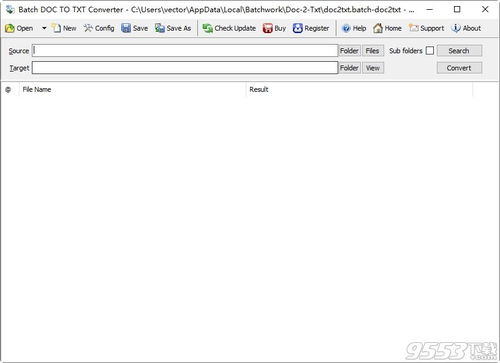The width and height of the screenshot is (500, 363).
Task: Click the Search button
Action: 459,51
